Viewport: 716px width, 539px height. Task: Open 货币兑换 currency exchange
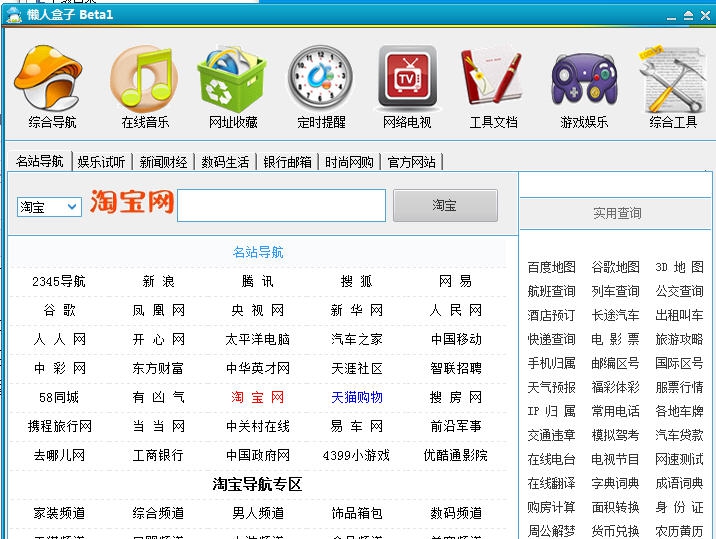615,531
